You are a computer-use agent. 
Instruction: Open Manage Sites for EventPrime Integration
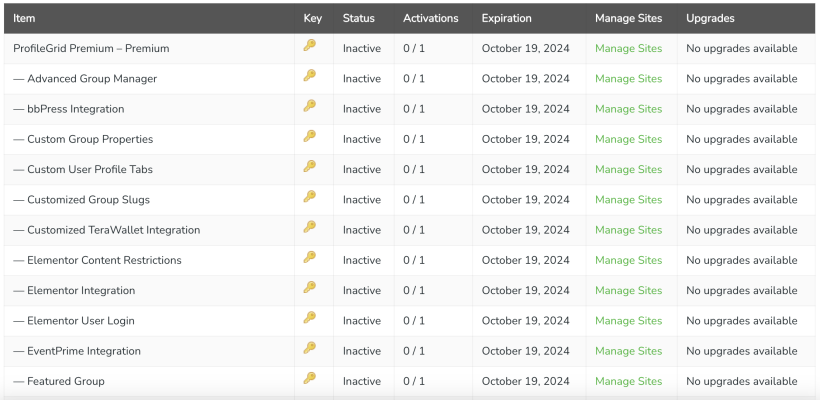[628, 351]
